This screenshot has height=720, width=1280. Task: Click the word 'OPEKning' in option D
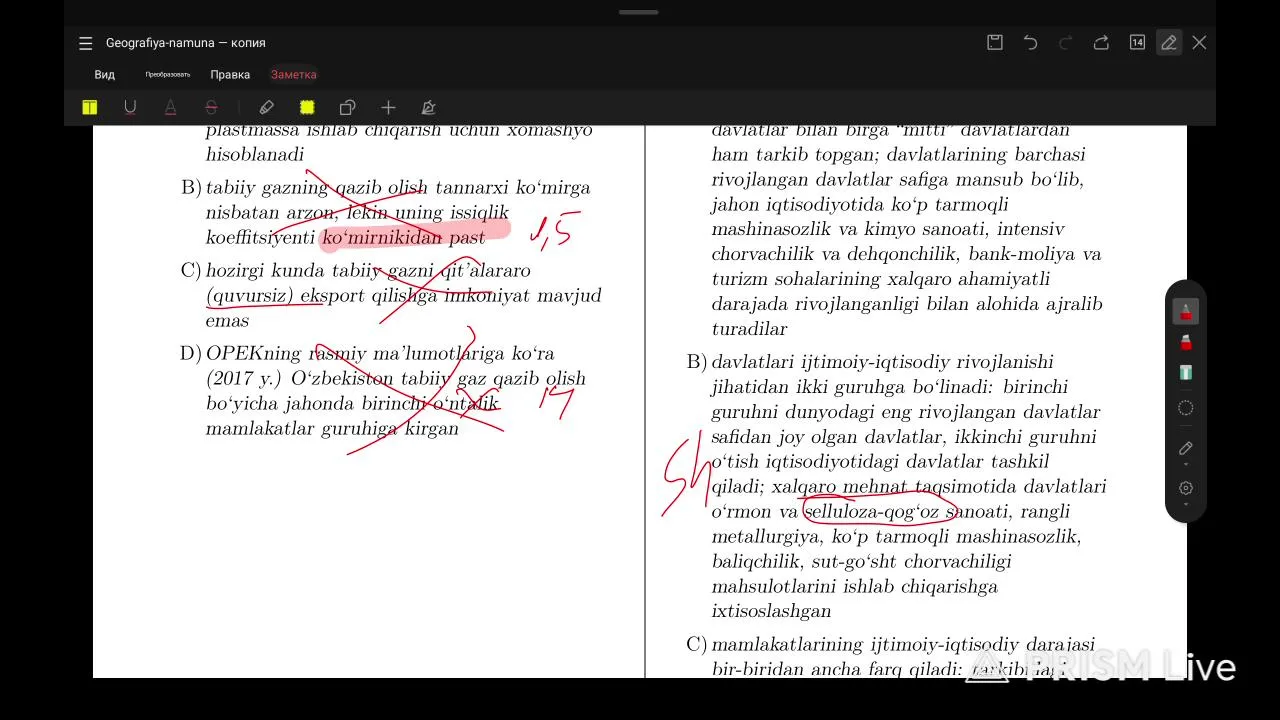[255, 354]
